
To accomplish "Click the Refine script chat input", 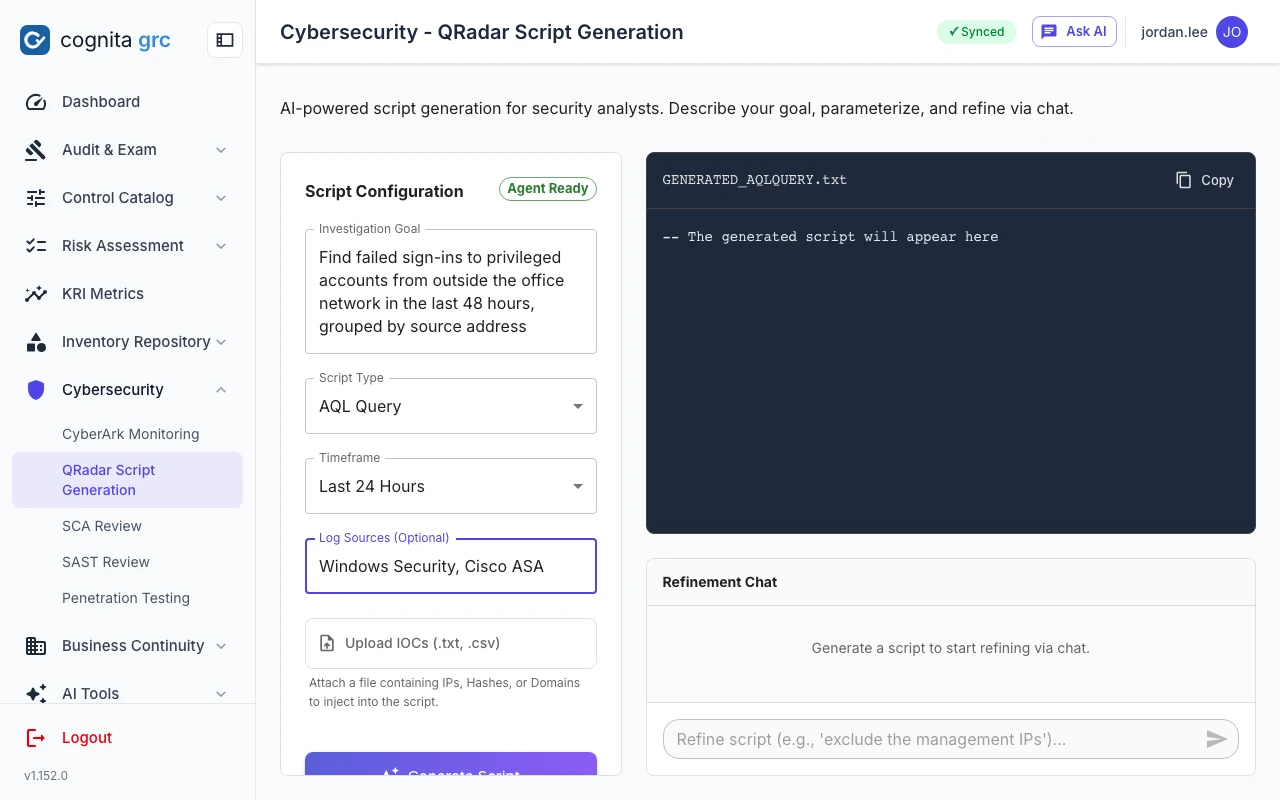I will coord(951,739).
